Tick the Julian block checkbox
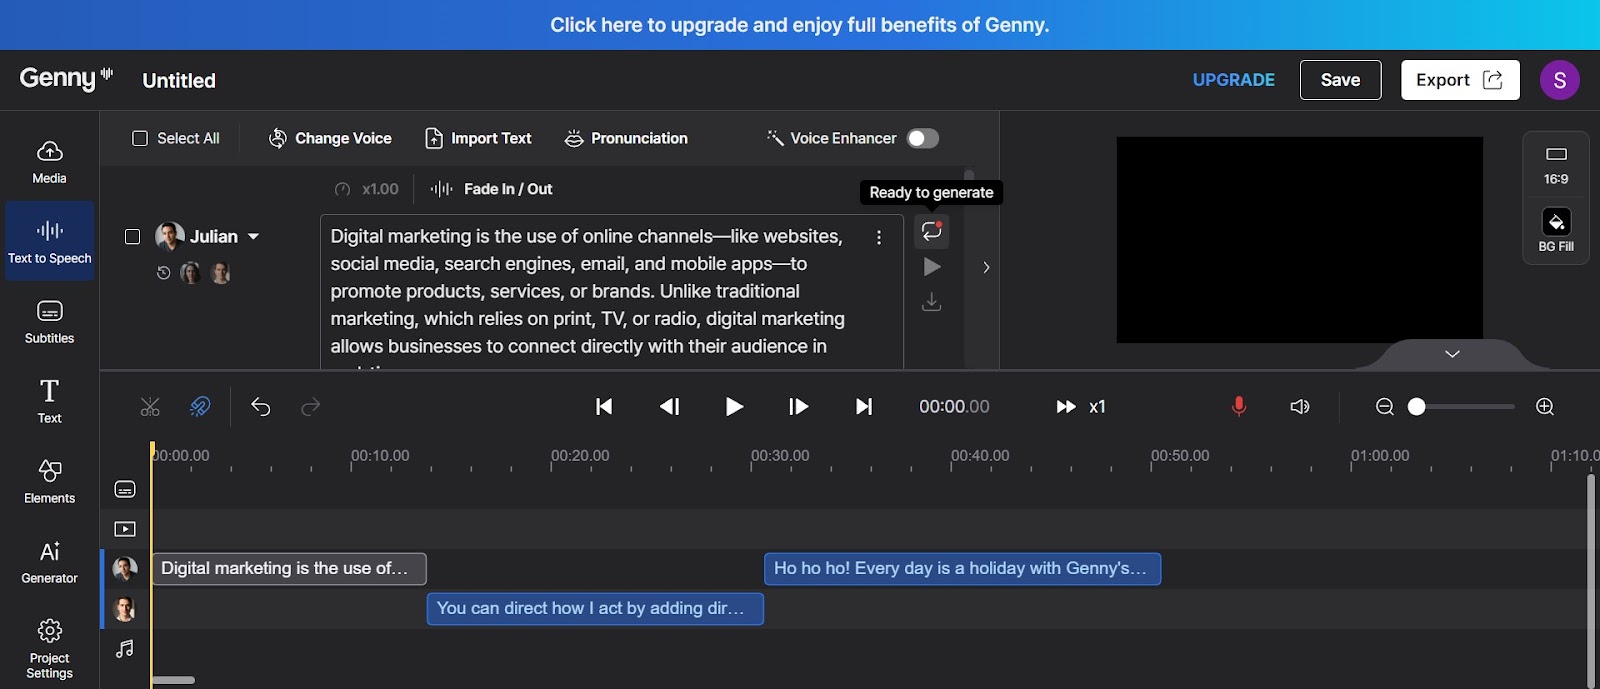Viewport: 1600px width, 689px height. tap(132, 237)
